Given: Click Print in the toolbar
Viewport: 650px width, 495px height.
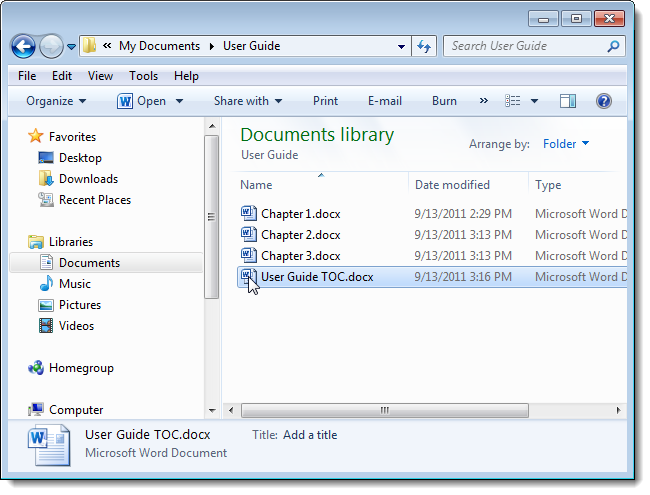Looking at the screenshot, I should click(325, 101).
